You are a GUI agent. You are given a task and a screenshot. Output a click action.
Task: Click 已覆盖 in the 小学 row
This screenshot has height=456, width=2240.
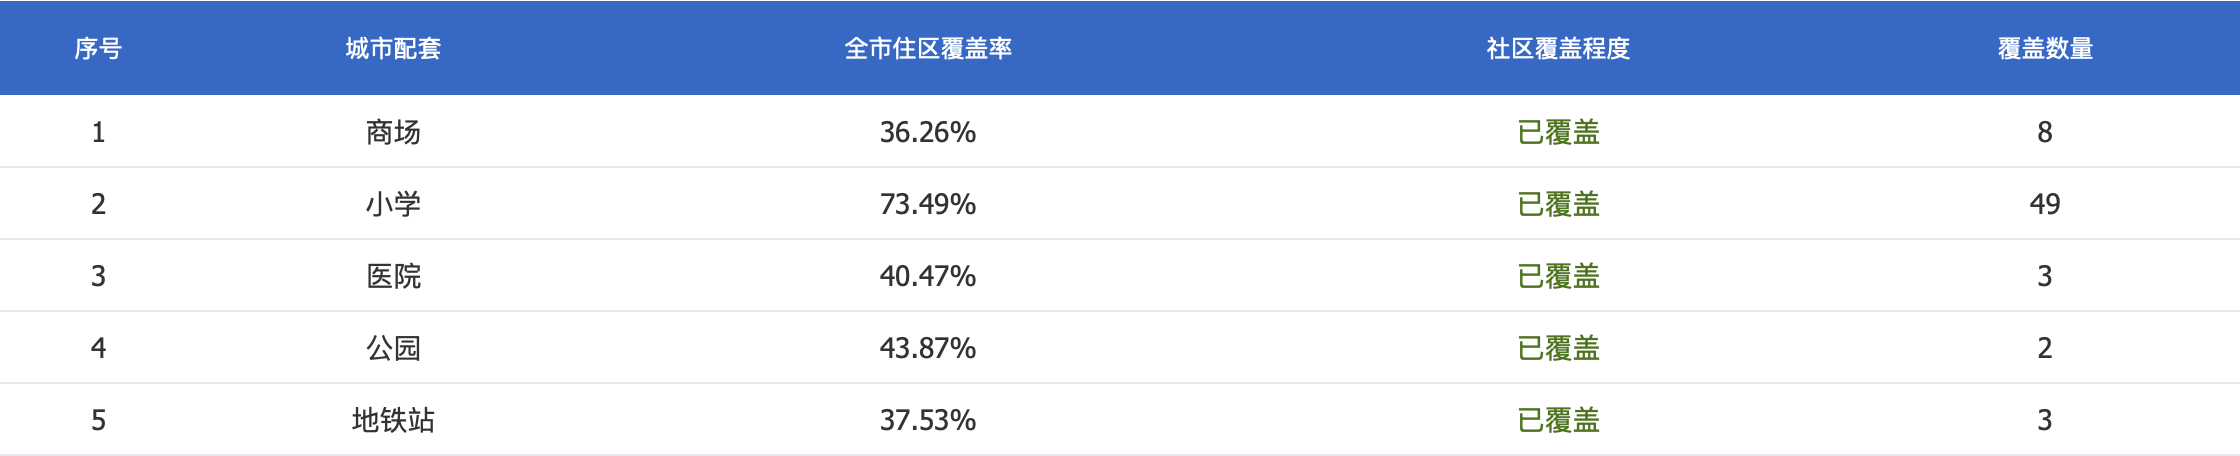point(1558,204)
